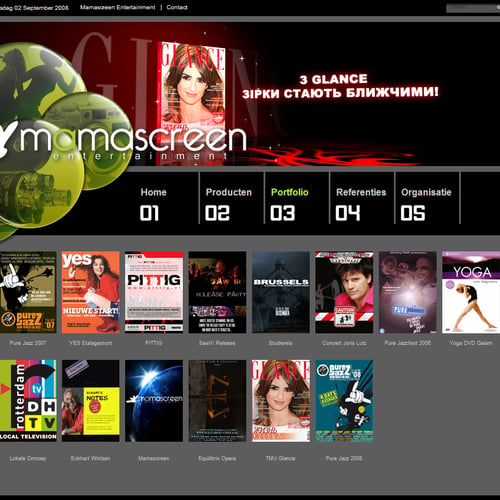Click the Contact link in top bar
The width and height of the screenshot is (500, 500).
[177, 7]
